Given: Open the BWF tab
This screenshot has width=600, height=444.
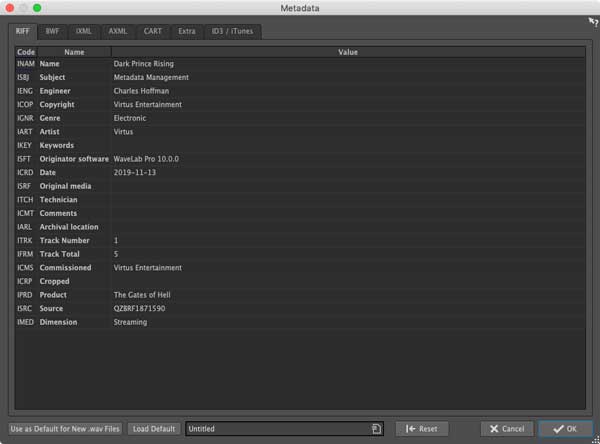Looking at the screenshot, I should [x=52, y=31].
